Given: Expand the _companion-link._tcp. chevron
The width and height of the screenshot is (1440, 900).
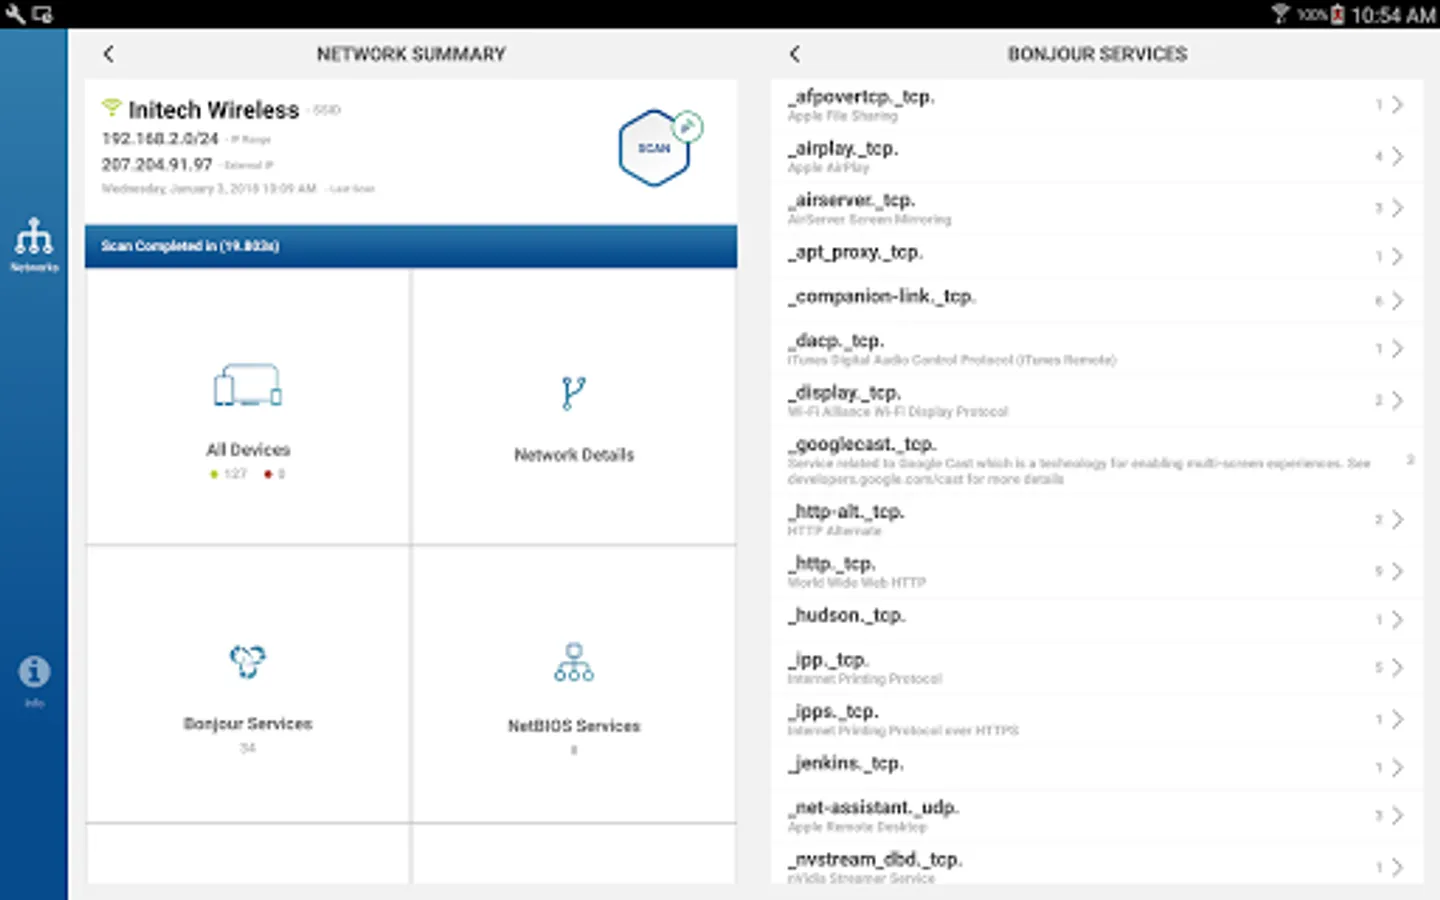Looking at the screenshot, I should (x=1398, y=300).
